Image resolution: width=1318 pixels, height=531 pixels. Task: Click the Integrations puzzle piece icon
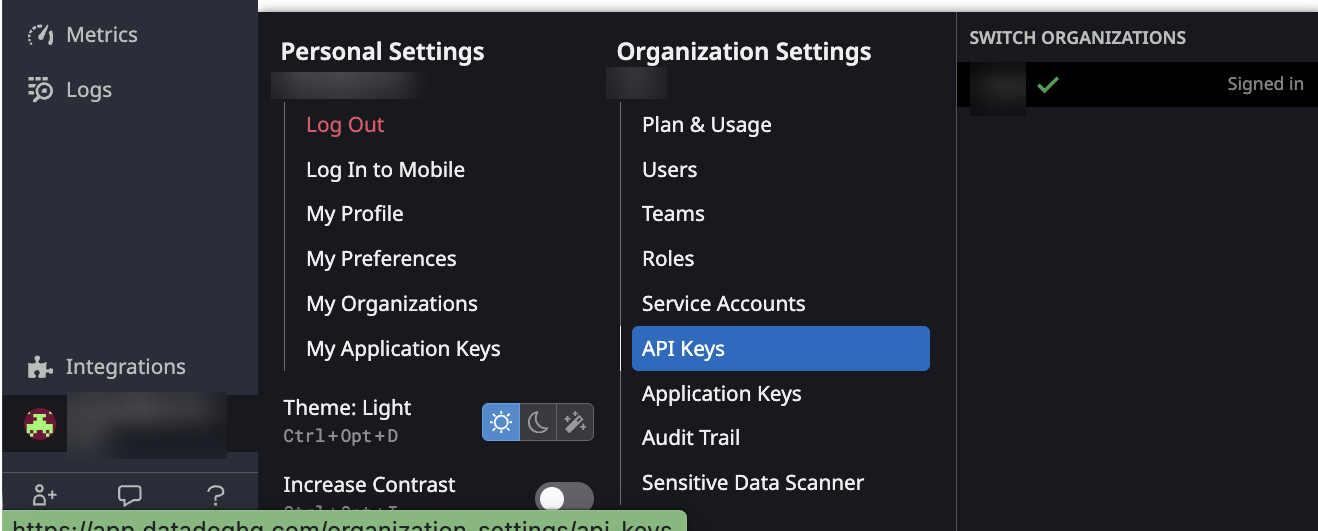pos(40,367)
